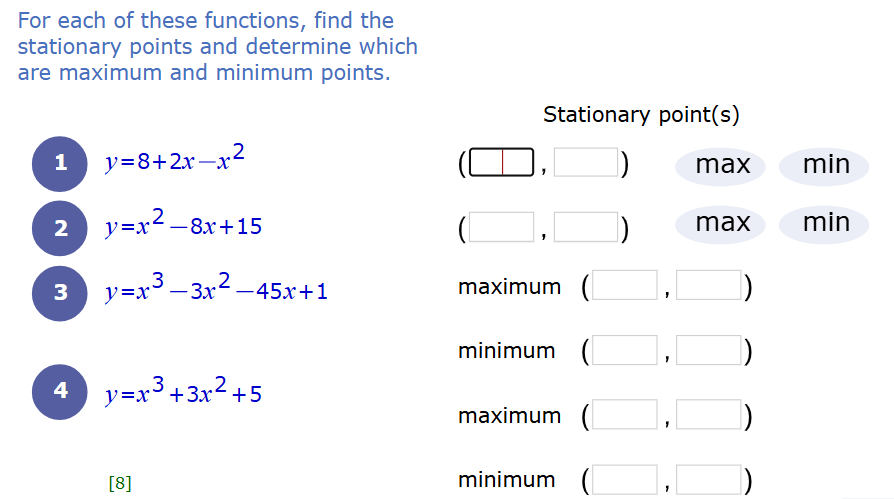Click the number 4 question circle
Screen dimensions: 894x499
click(60, 392)
